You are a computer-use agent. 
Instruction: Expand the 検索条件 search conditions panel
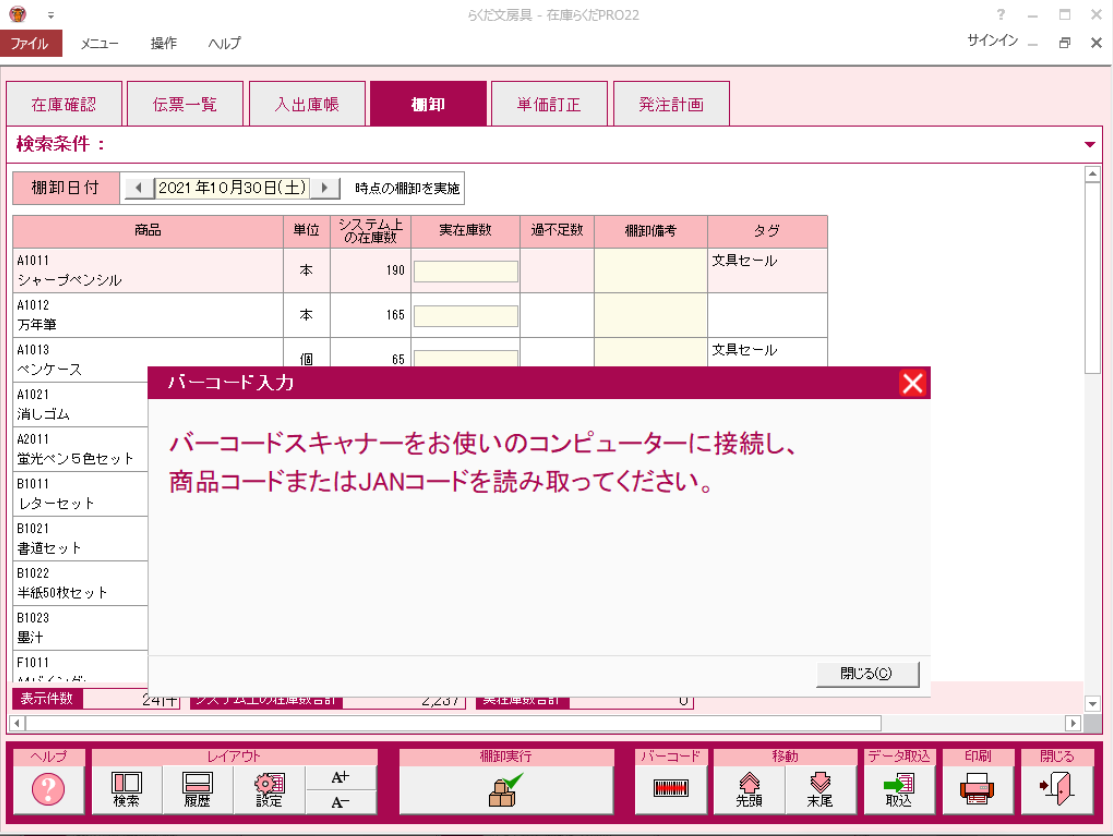click(x=1089, y=145)
